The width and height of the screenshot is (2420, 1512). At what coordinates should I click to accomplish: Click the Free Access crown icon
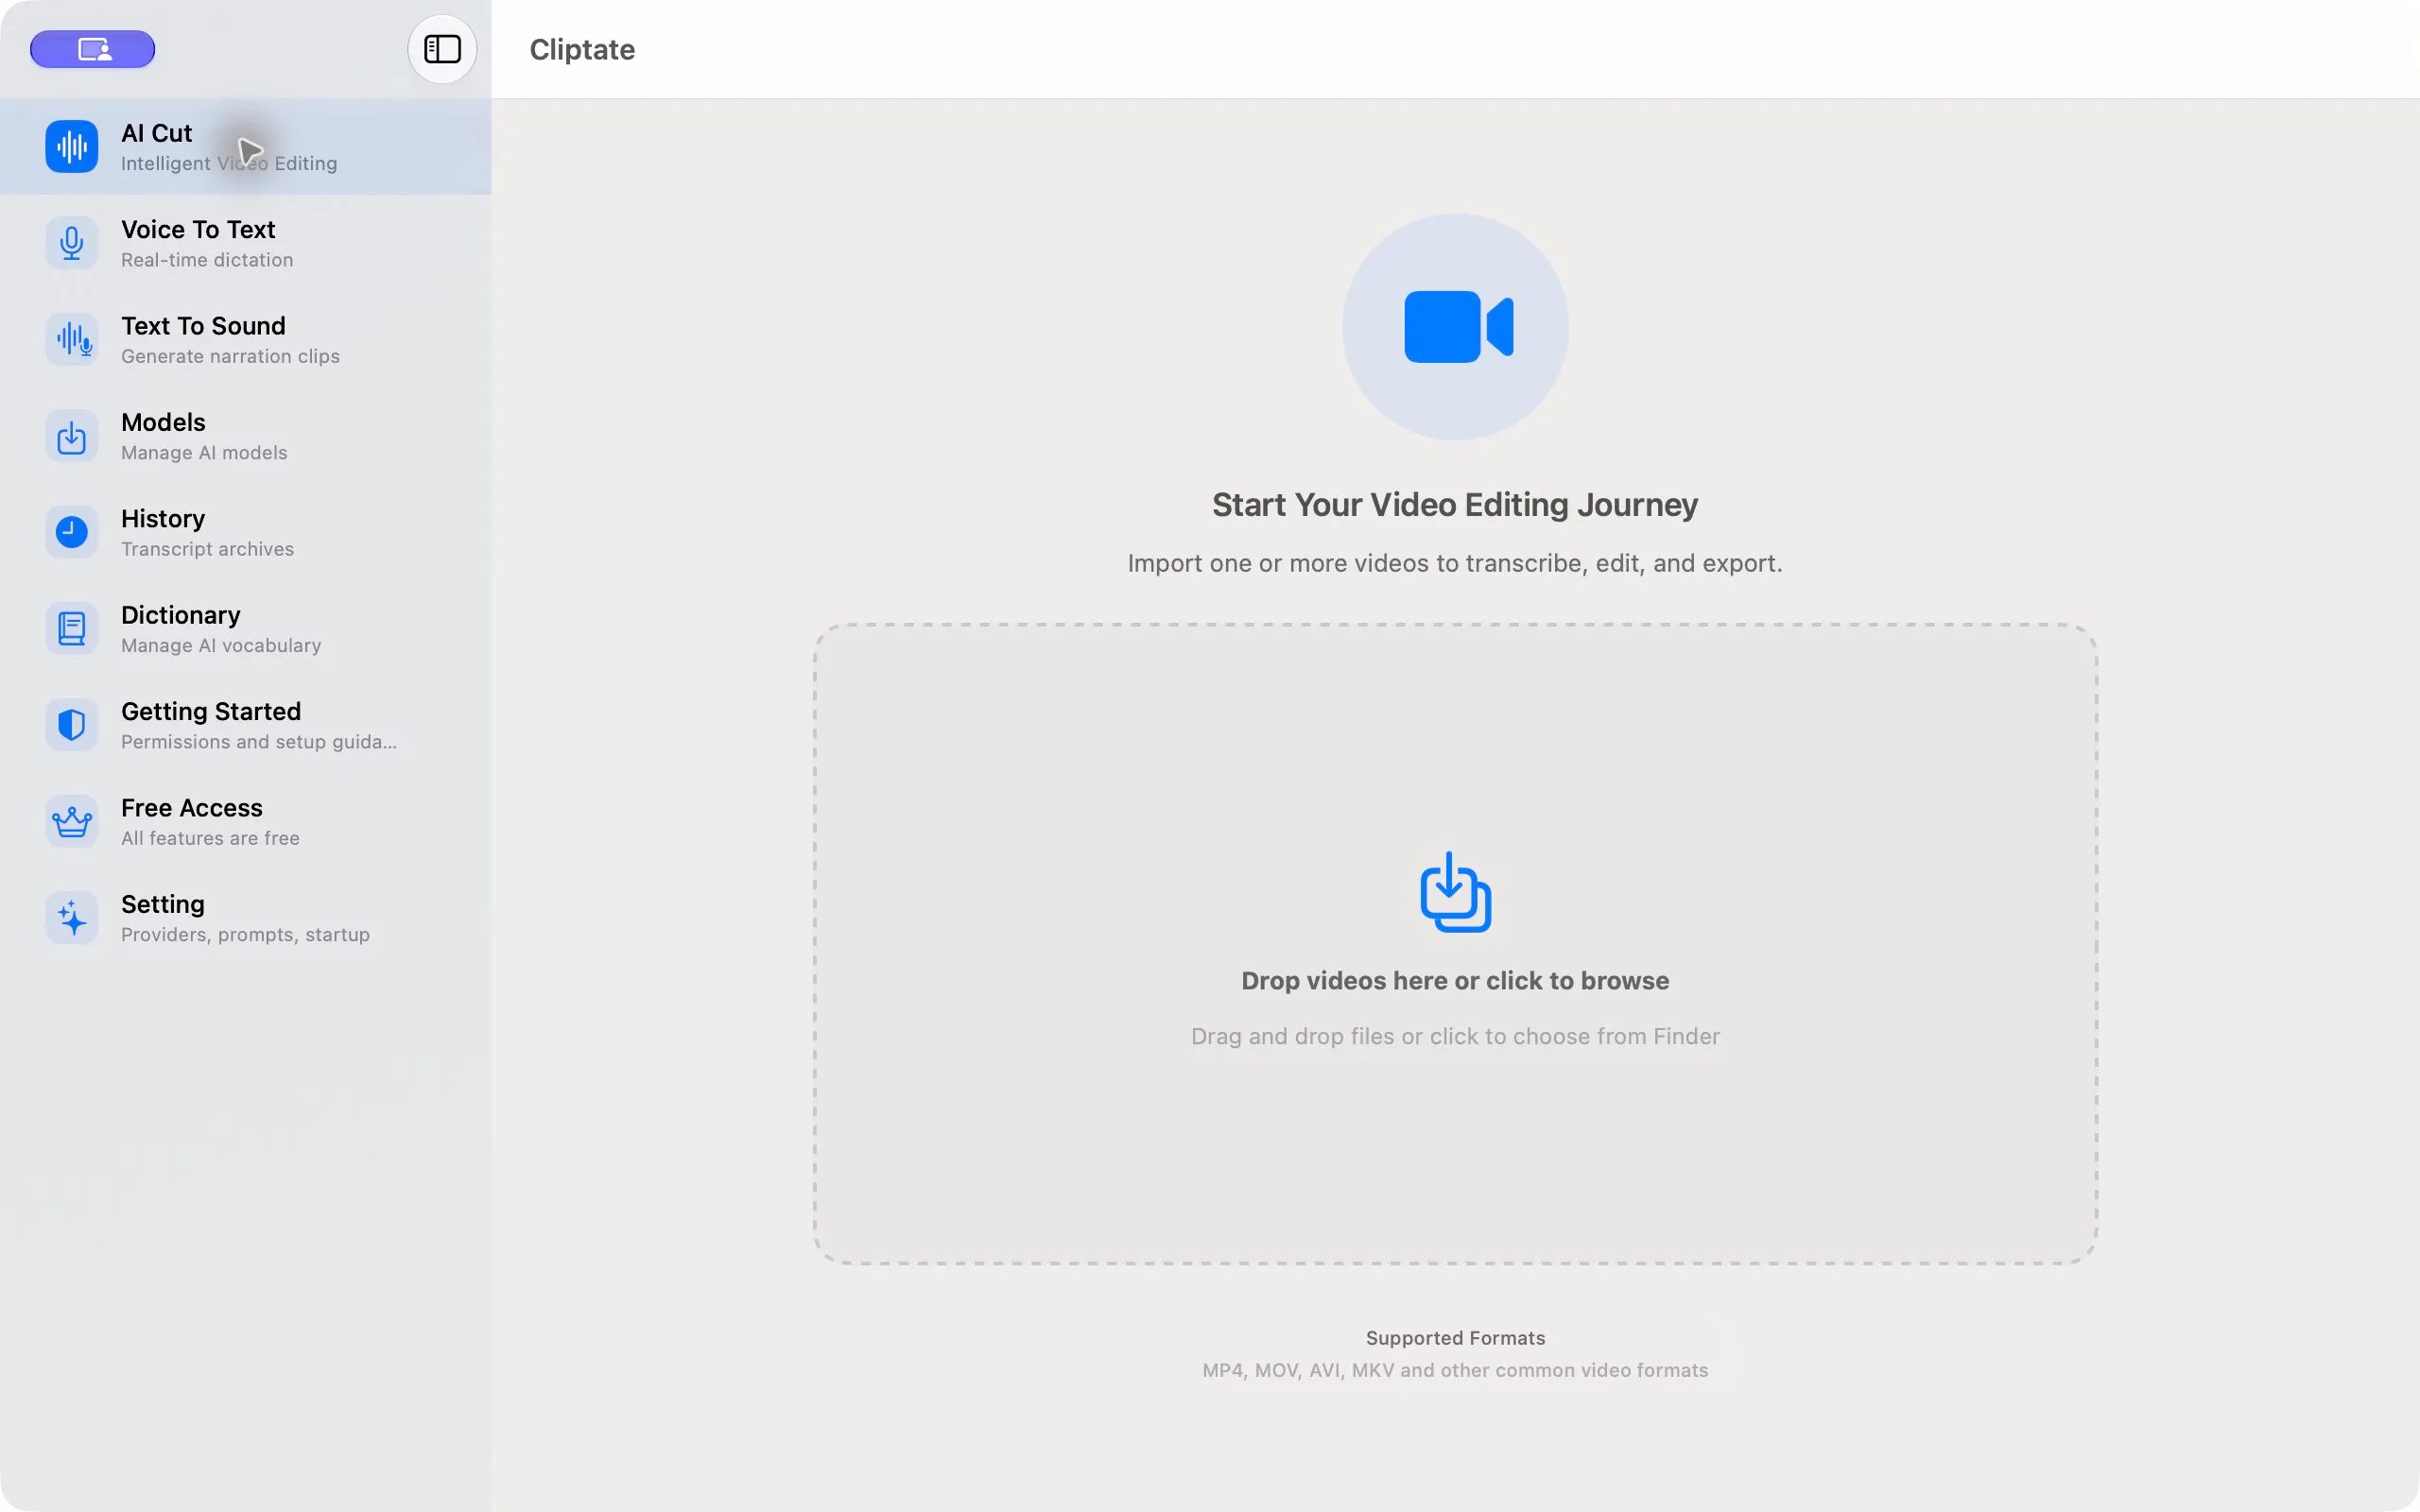pos(72,822)
